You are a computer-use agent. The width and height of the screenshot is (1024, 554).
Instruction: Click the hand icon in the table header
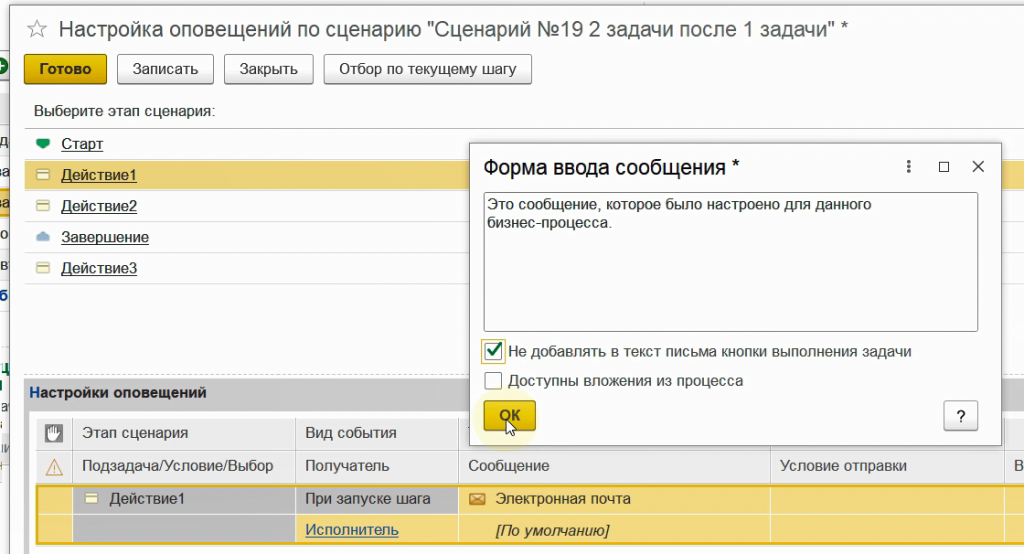[54, 433]
